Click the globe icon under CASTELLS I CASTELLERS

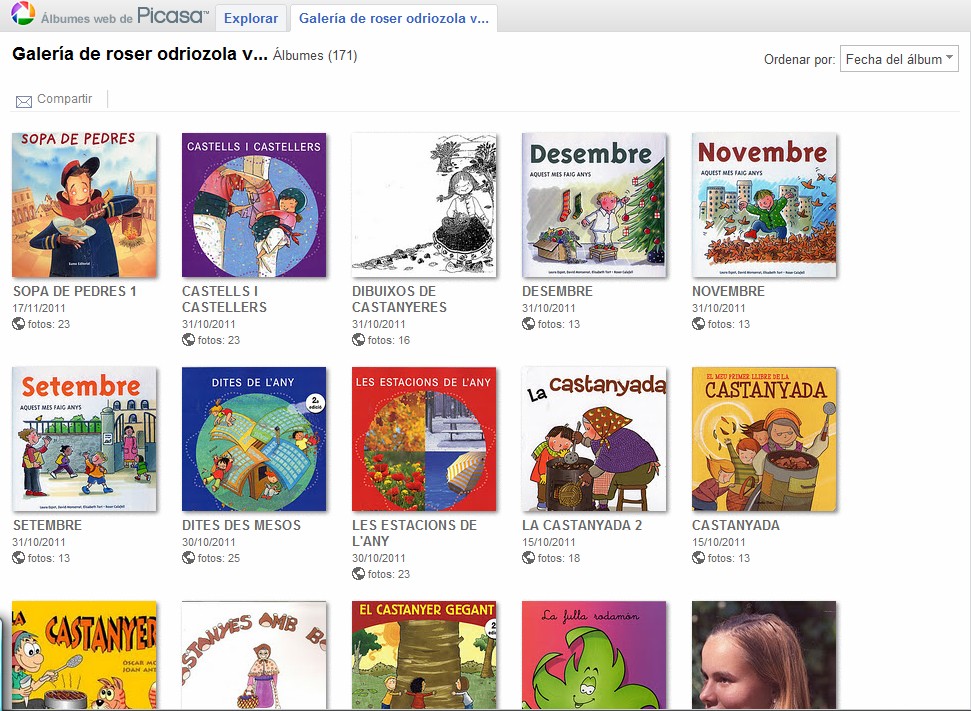(x=188, y=339)
